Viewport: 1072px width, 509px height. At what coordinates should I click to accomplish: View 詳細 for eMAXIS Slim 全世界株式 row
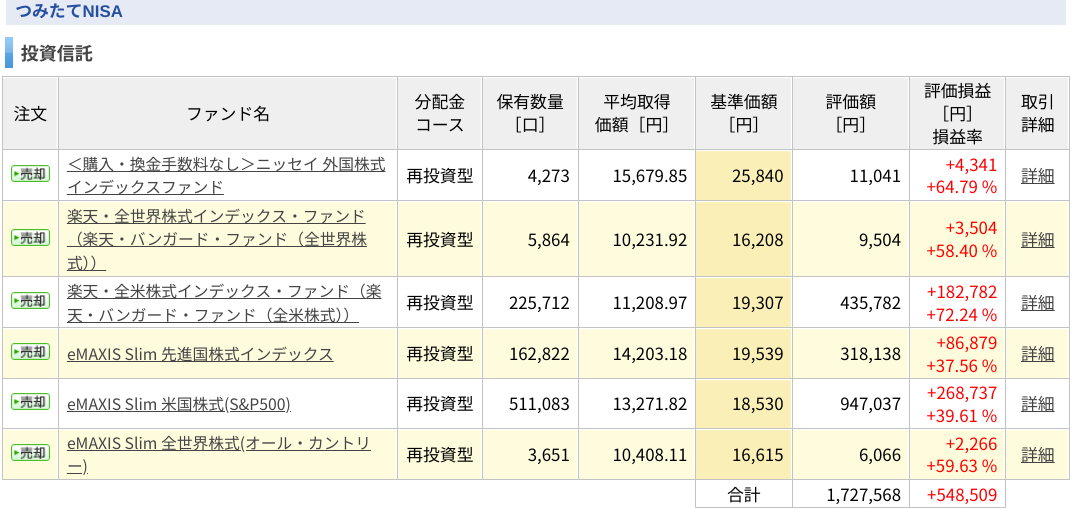(1037, 454)
